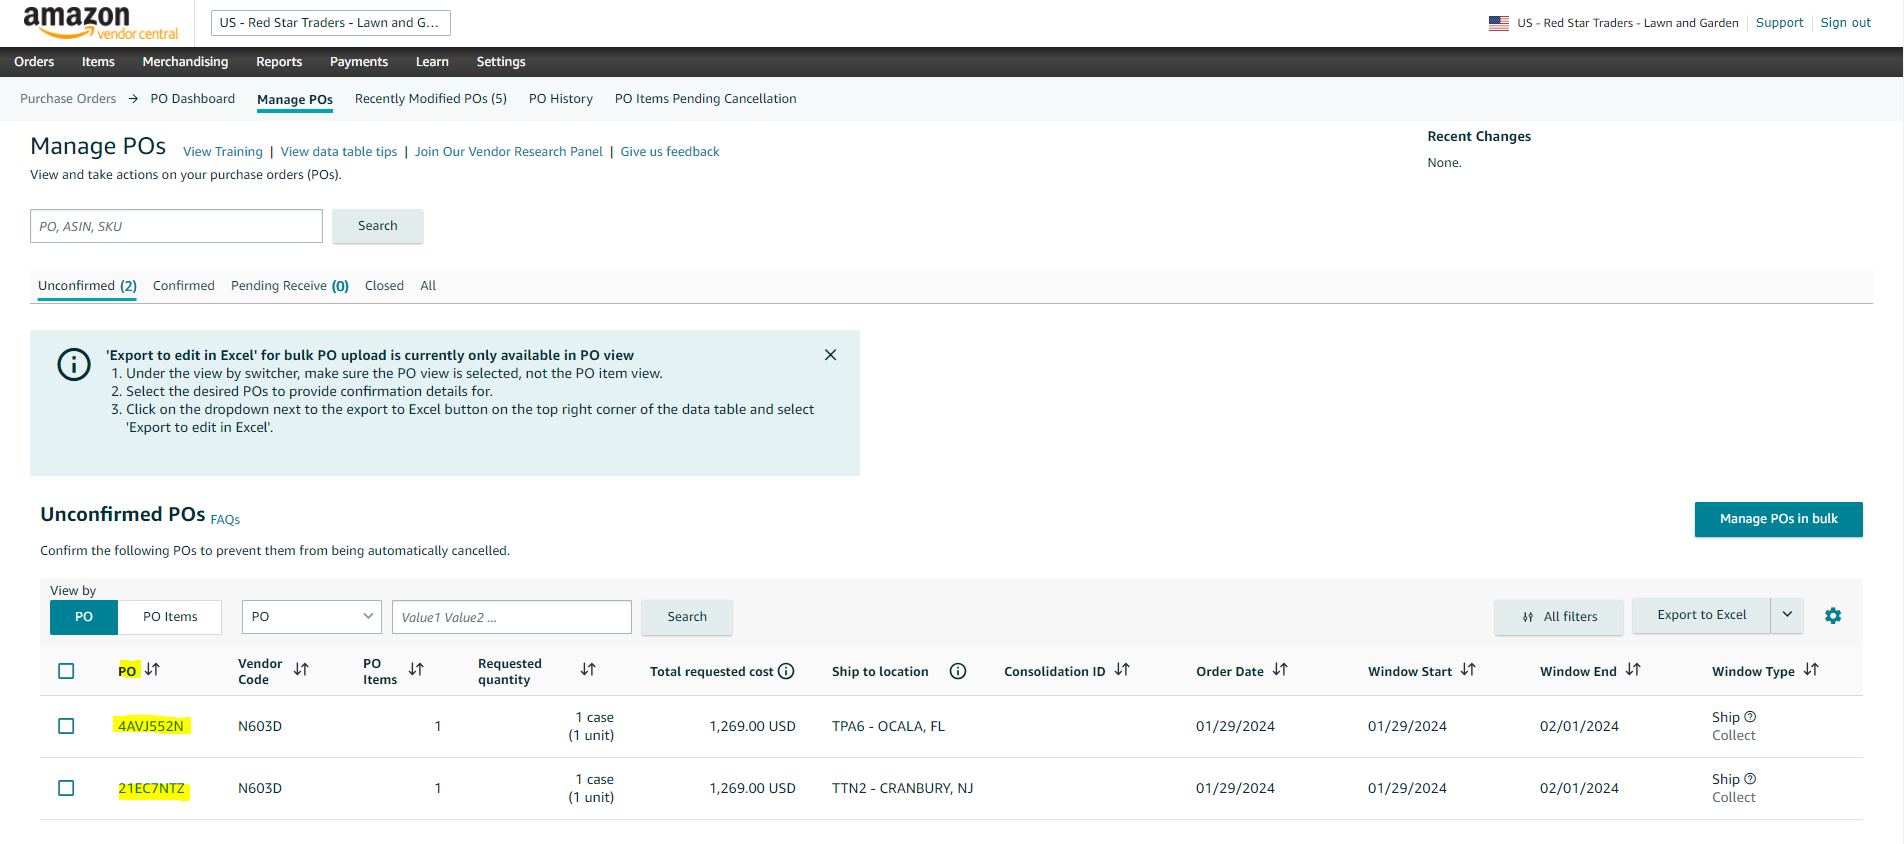Go to PO Dashboard tab
The height and width of the screenshot is (844, 1904).
tap(193, 99)
